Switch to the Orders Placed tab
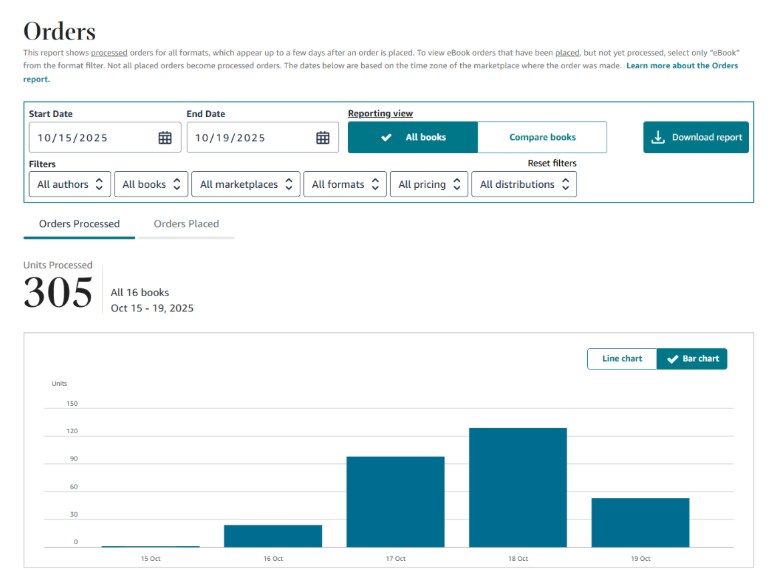Image resolution: width=779 pixels, height=582 pixels. pos(186,224)
